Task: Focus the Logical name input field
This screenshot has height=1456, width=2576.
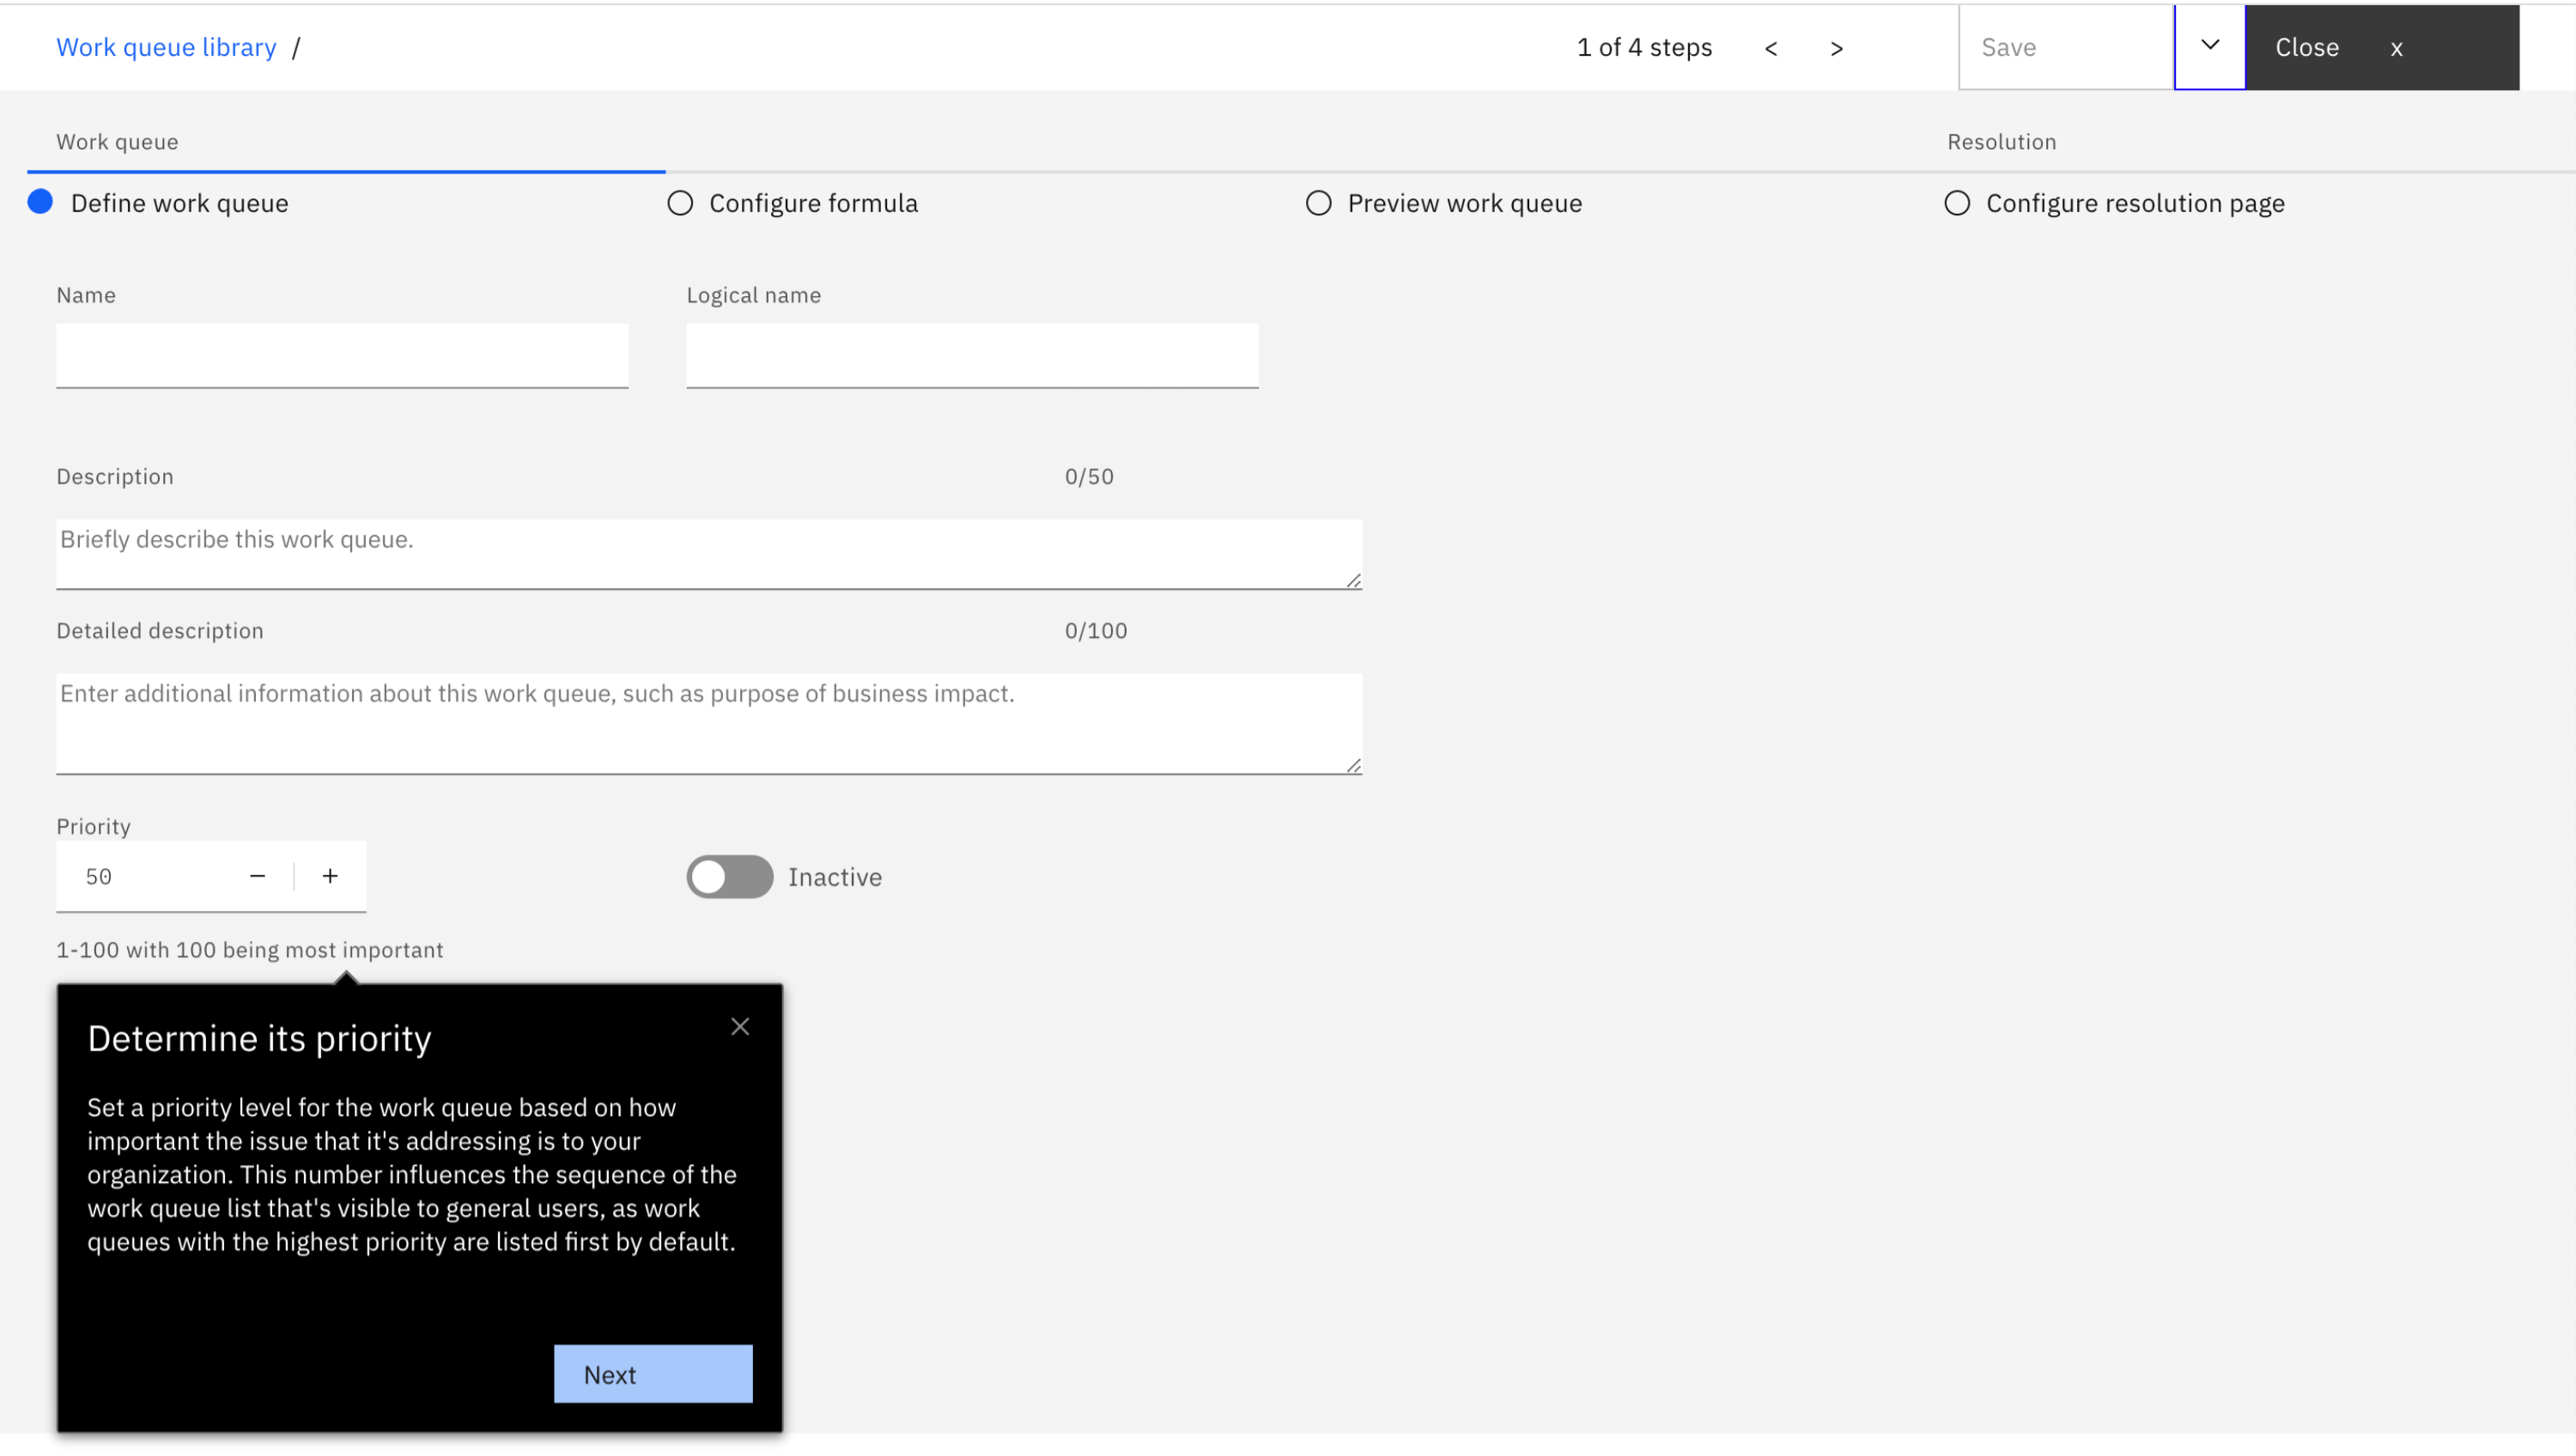Action: (x=972, y=355)
